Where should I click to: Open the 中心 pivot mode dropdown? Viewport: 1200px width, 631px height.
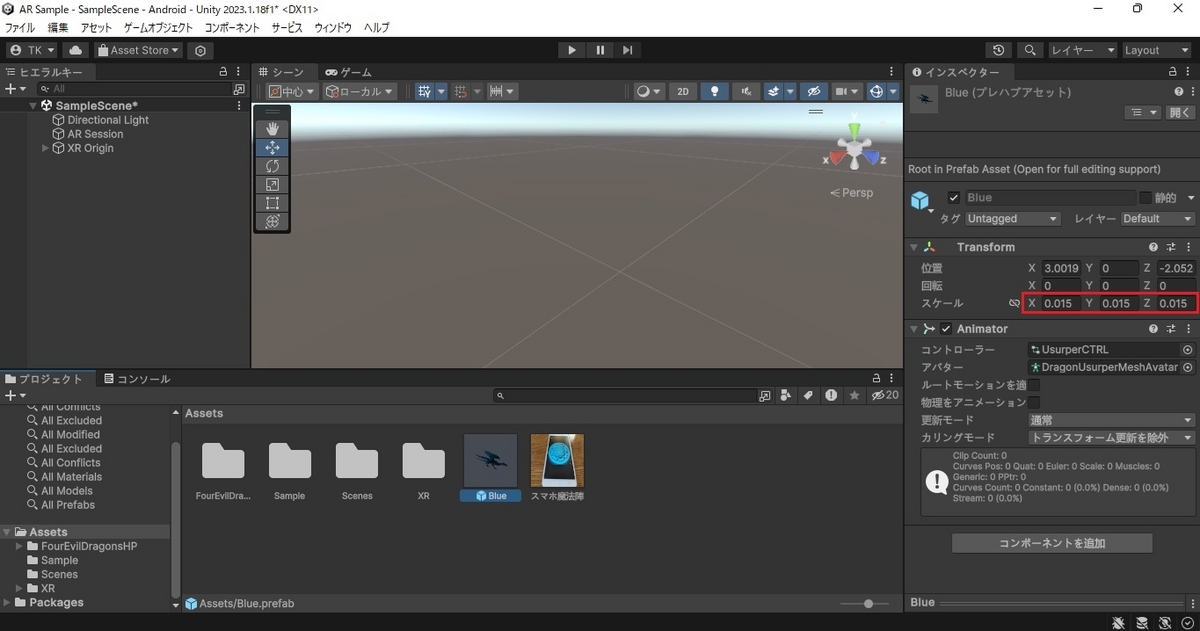(291, 91)
